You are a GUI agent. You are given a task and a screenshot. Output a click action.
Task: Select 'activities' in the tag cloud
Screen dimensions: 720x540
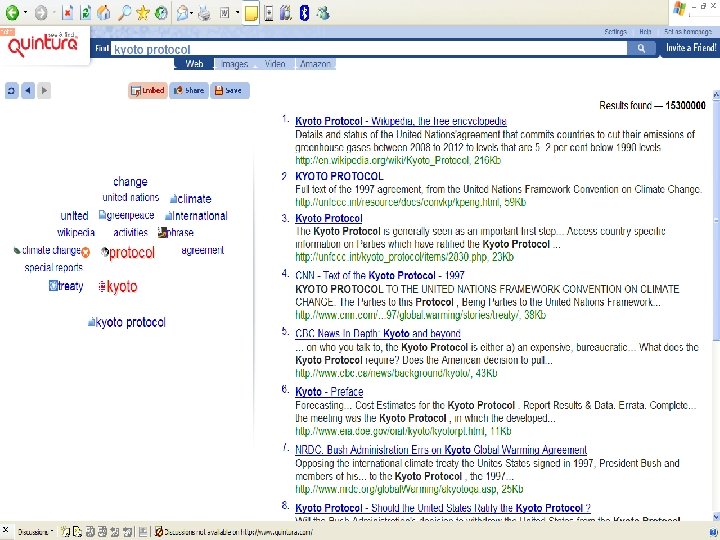(130, 232)
